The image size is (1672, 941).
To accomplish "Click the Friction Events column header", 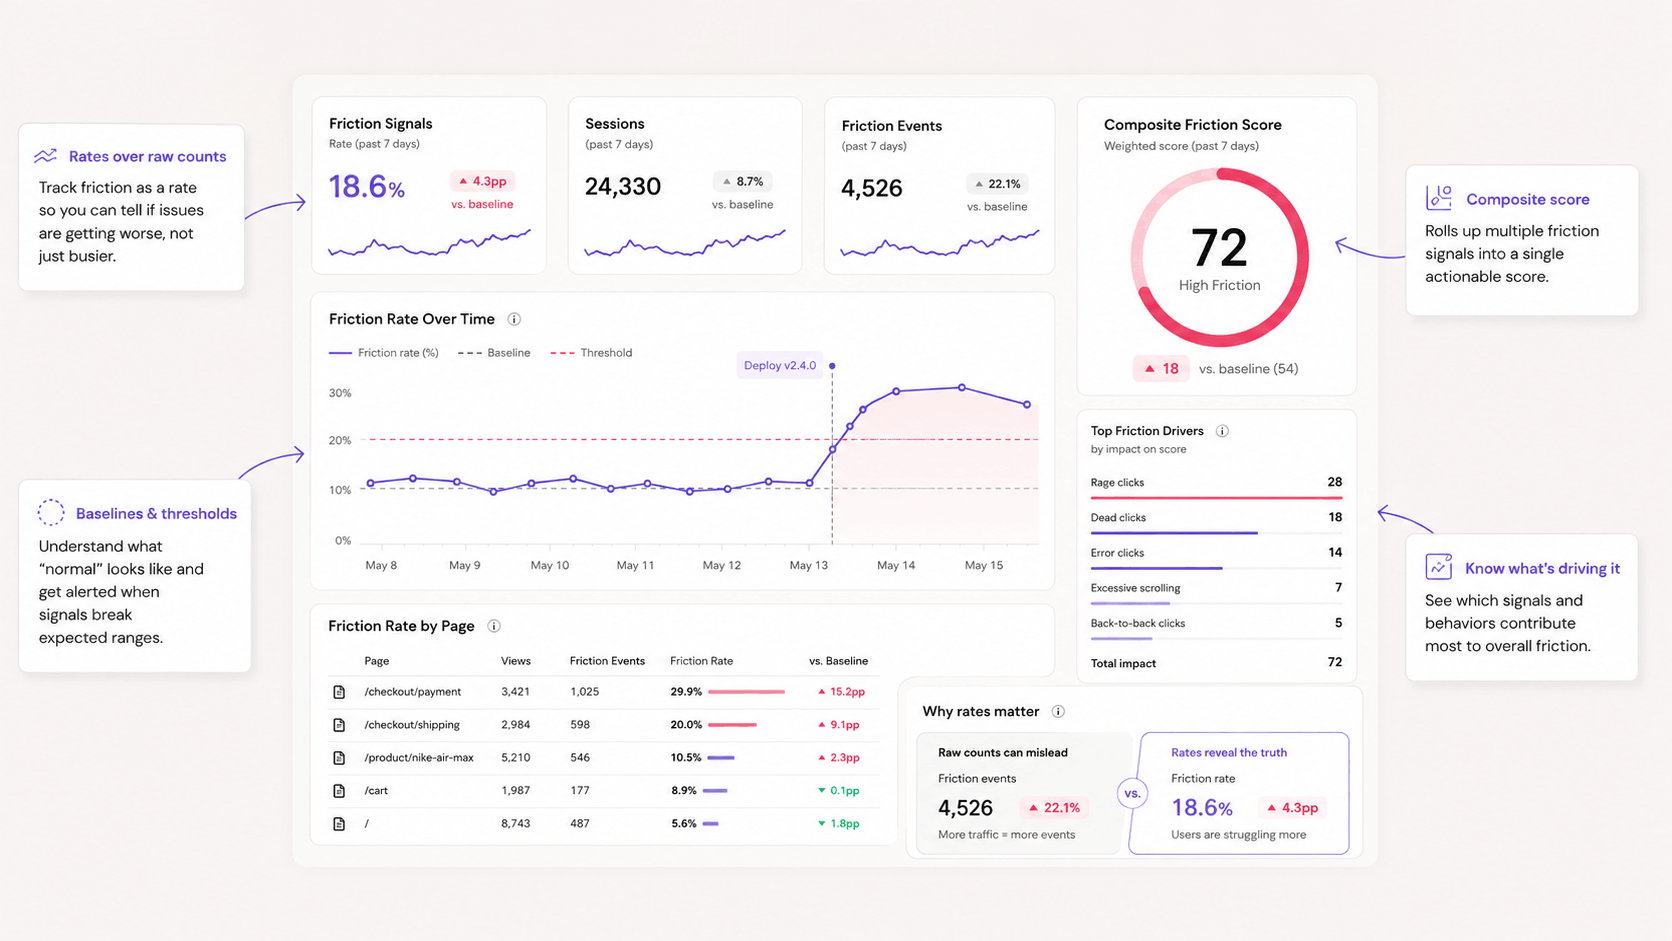I will [x=607, y=661].
